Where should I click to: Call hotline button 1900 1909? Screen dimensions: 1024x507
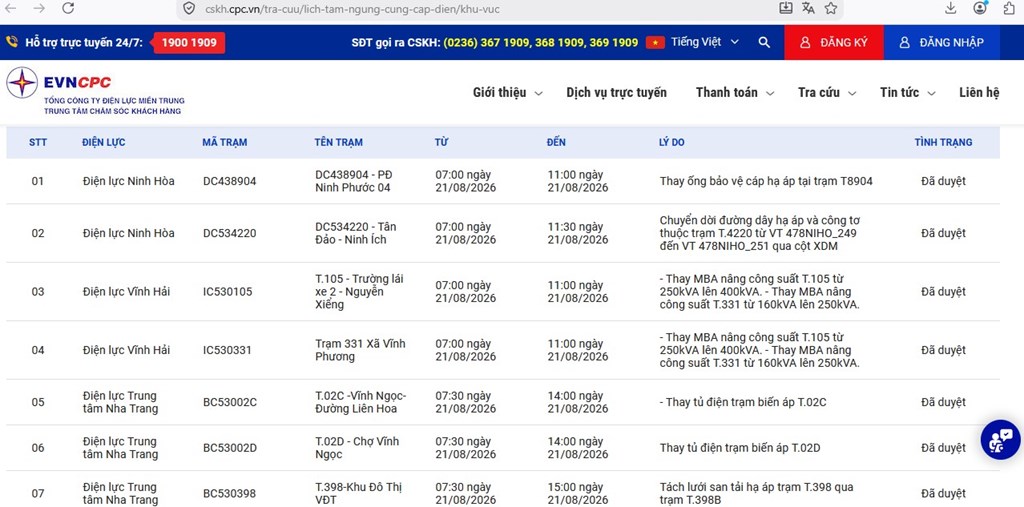coord(189,42)
